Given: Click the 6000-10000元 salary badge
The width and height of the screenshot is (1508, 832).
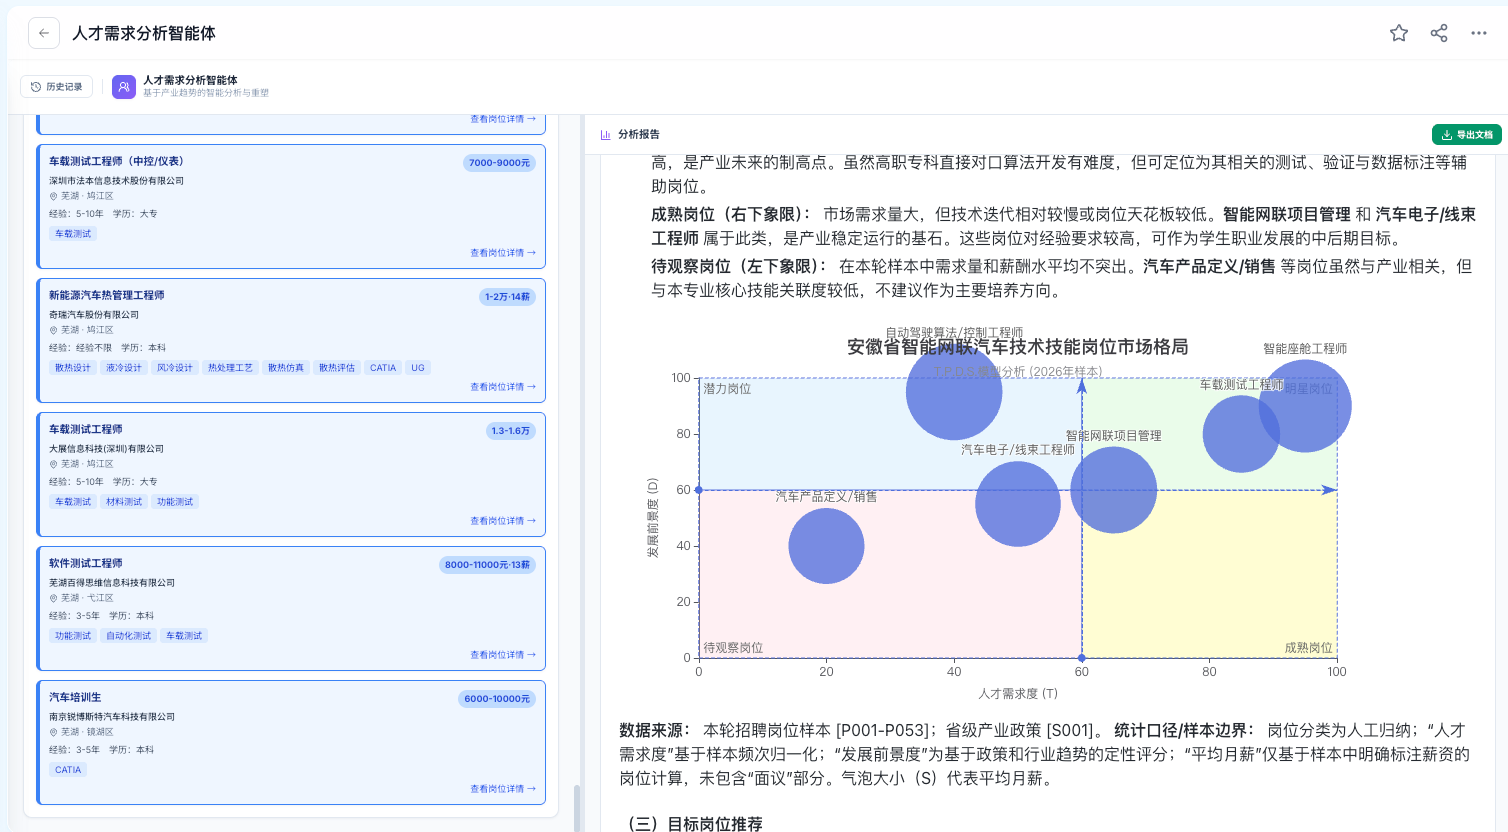Looking at the screenshot, I should 497,699.
